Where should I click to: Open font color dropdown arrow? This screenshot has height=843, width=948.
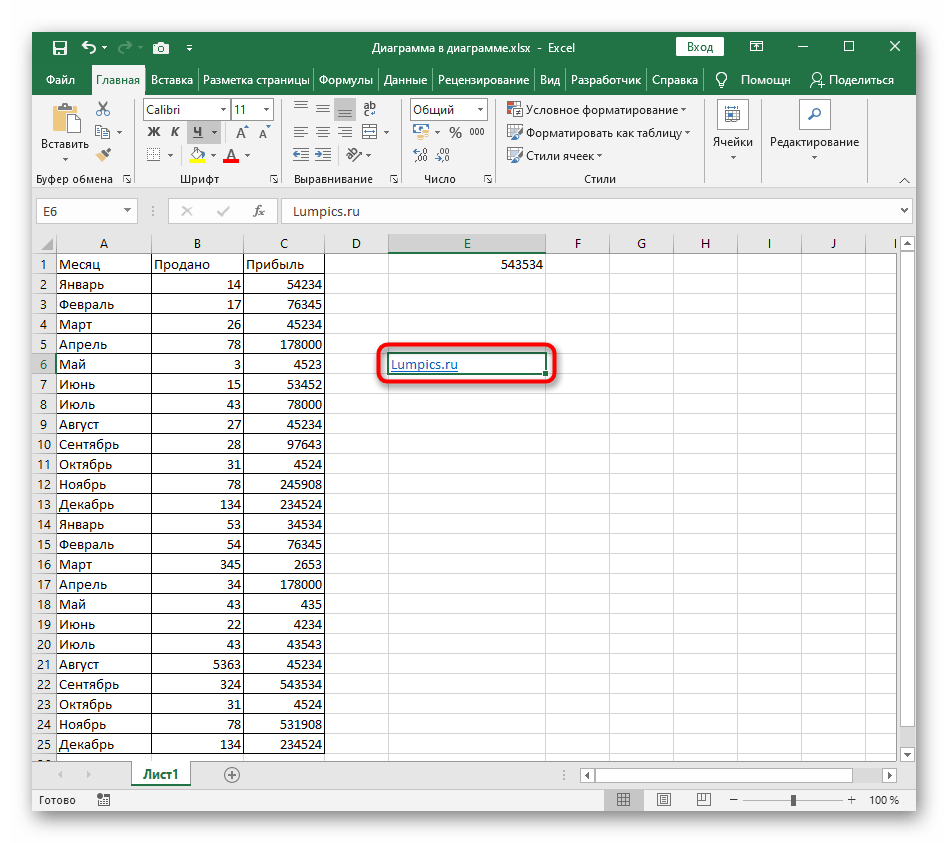(247, 156)
